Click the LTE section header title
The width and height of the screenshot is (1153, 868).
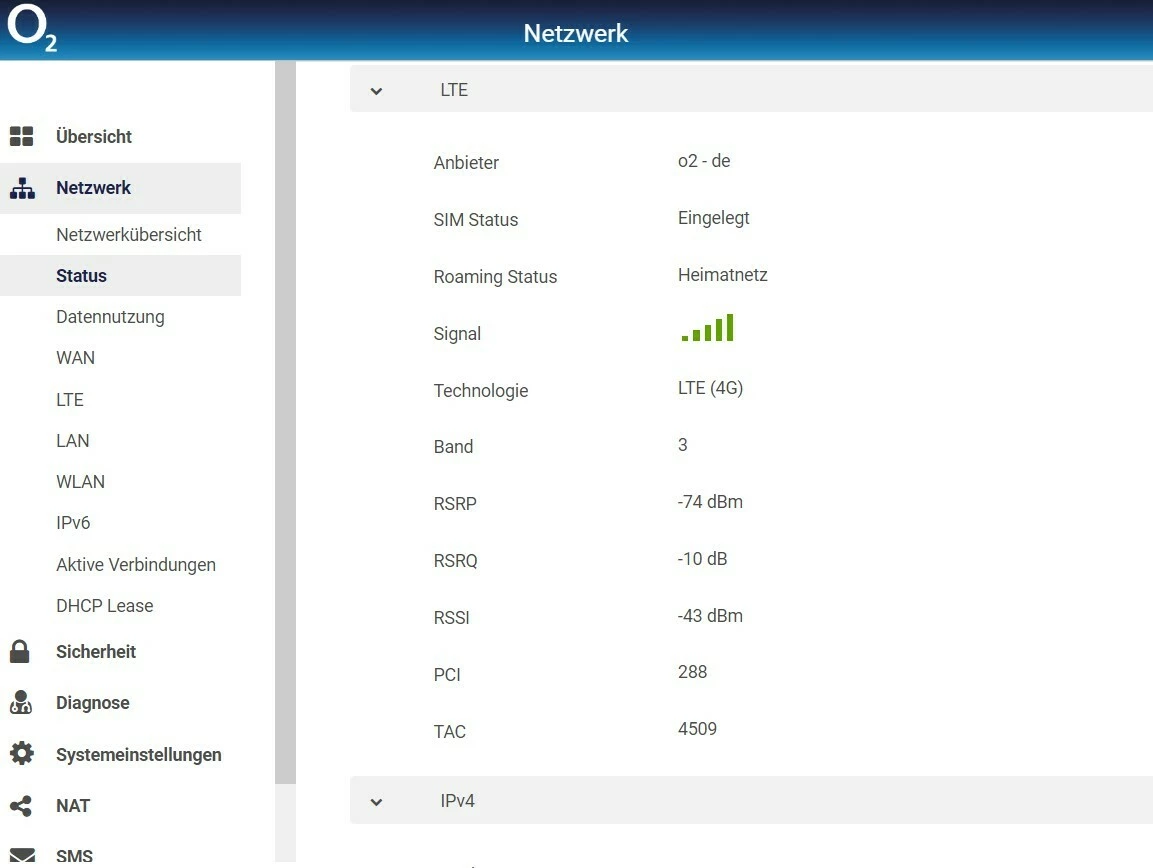(x=454, y=90)
